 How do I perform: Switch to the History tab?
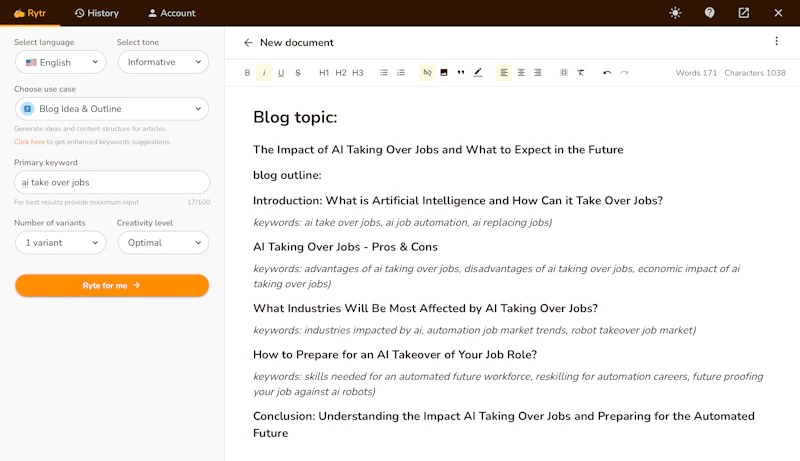pos(96,13)
